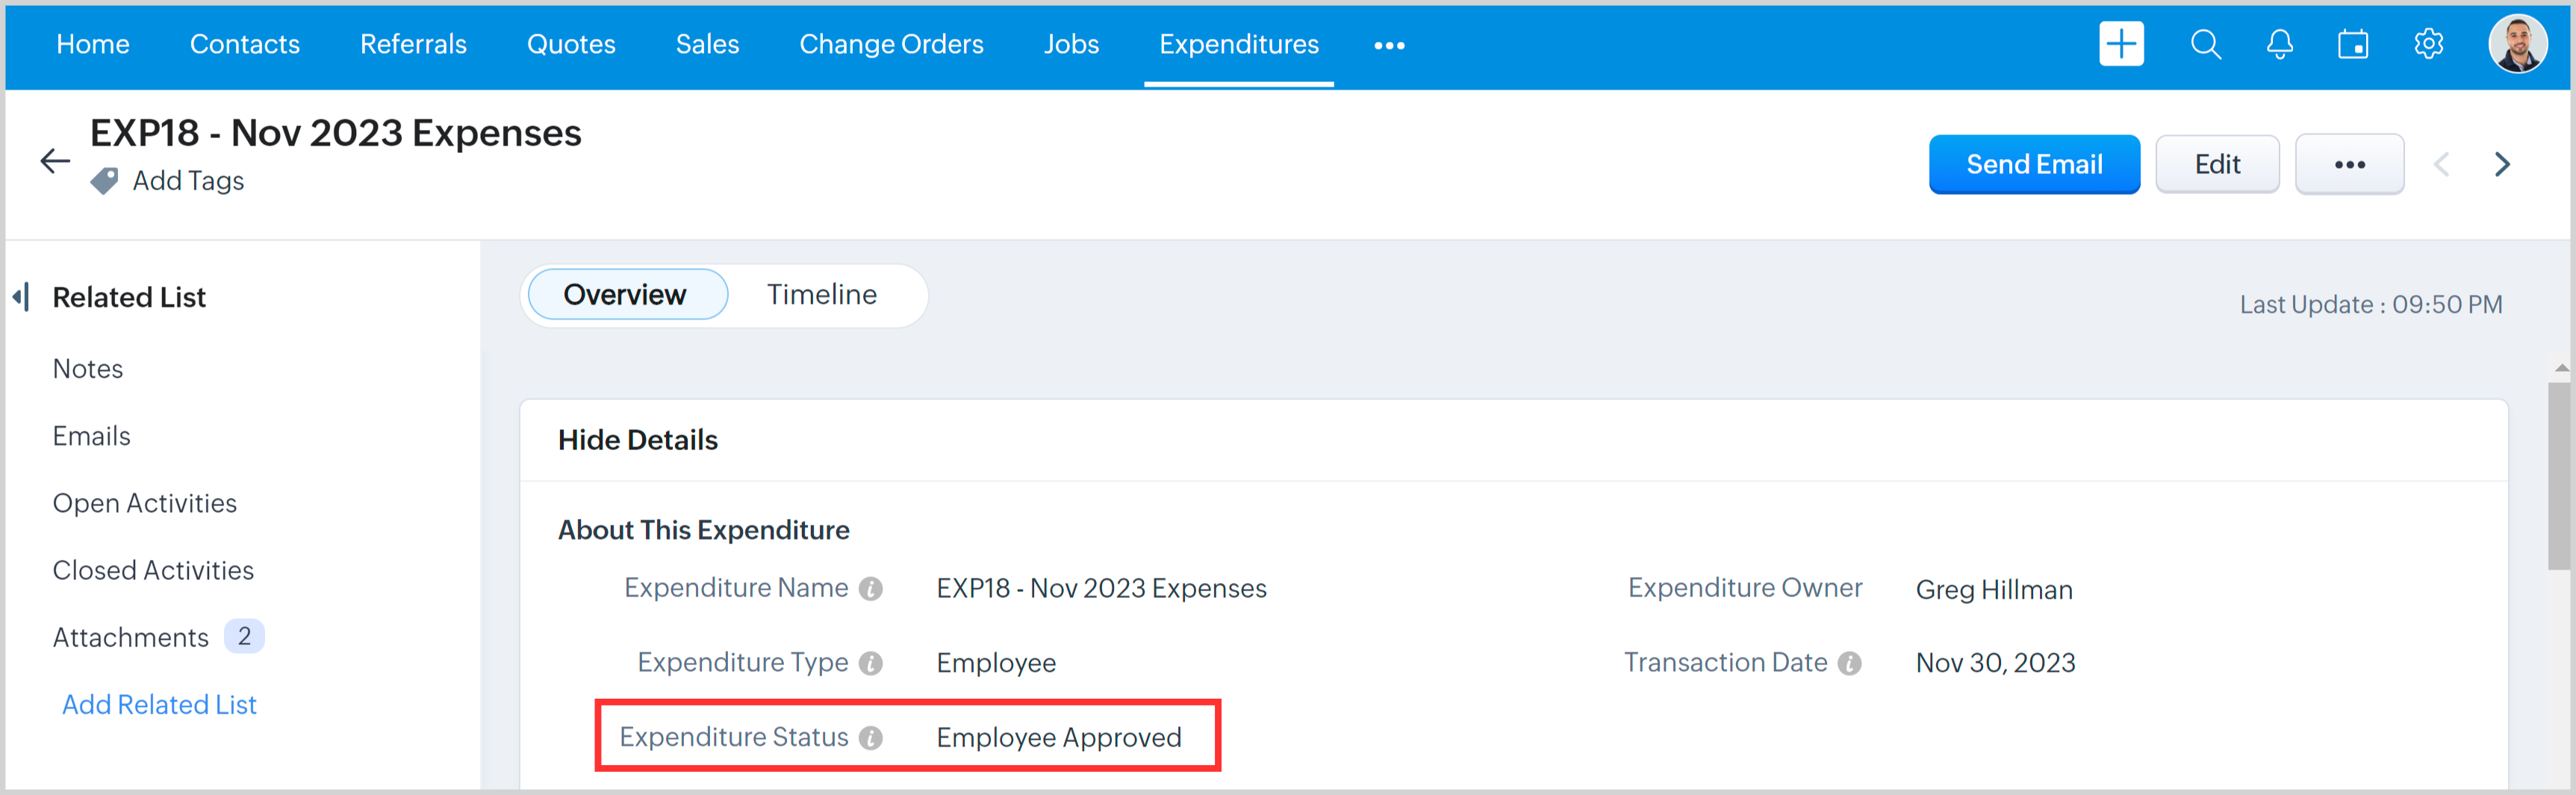Viewport: 2576px width, 795px height.
Task: Click the tag icon beside Add Tags
Action: click(x=104, y=181)
